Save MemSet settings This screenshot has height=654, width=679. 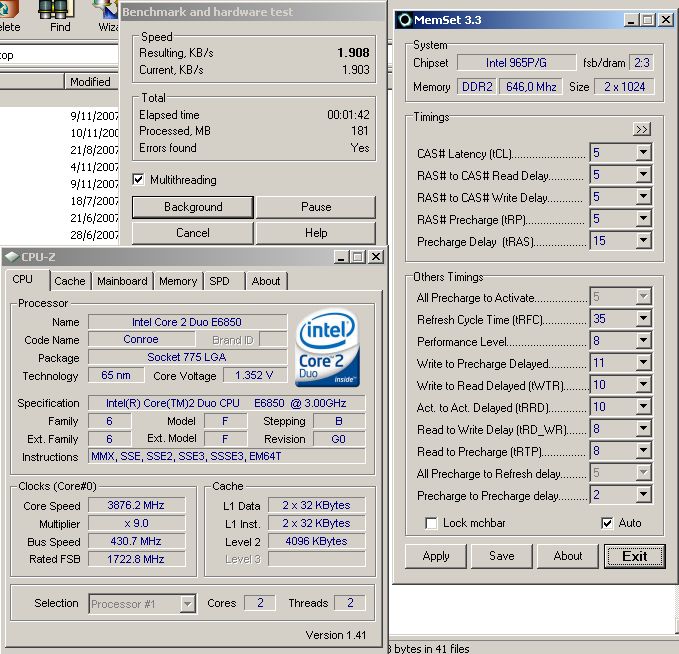(x=501, y=556)
